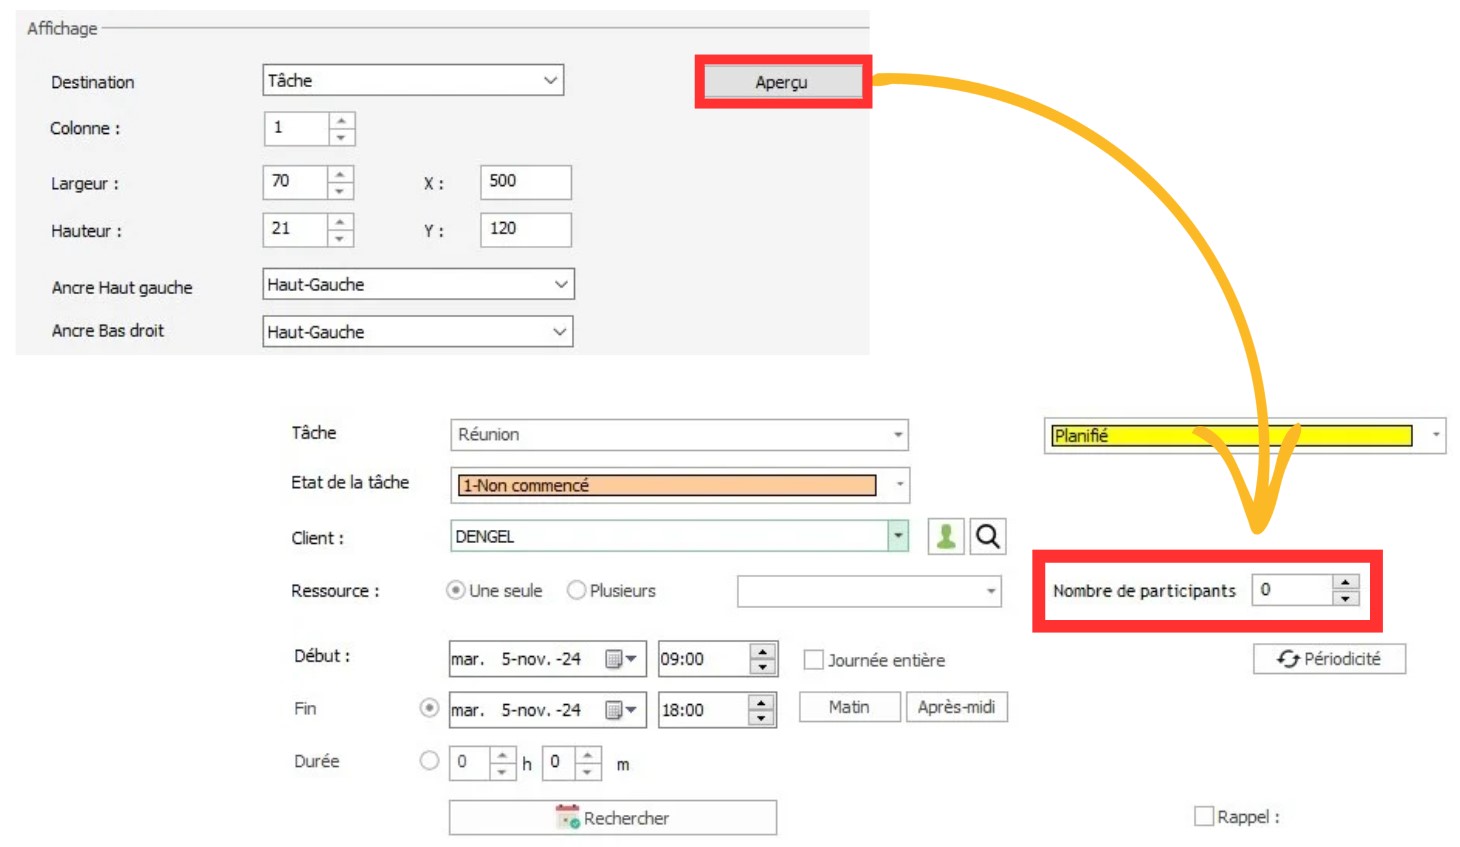Viewport: 1460px width, 847px height.
Task: Increase the Début time 09:00
Action: [763, 651]
